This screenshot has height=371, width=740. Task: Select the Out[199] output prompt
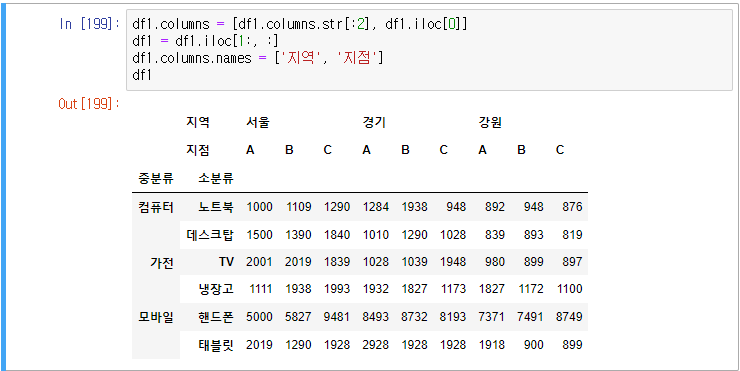pyautogui.click(x=89, y=104)
